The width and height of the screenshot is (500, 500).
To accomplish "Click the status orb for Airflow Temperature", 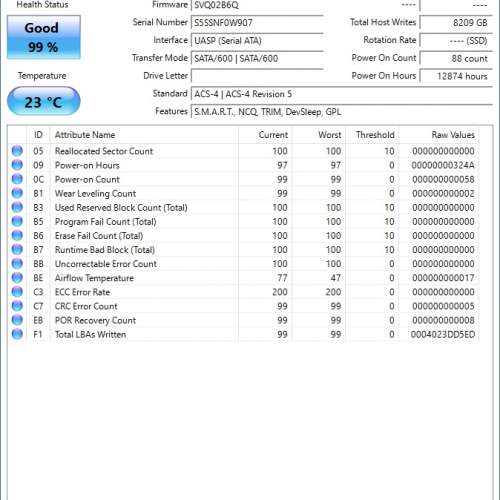I will pos(17,278).
